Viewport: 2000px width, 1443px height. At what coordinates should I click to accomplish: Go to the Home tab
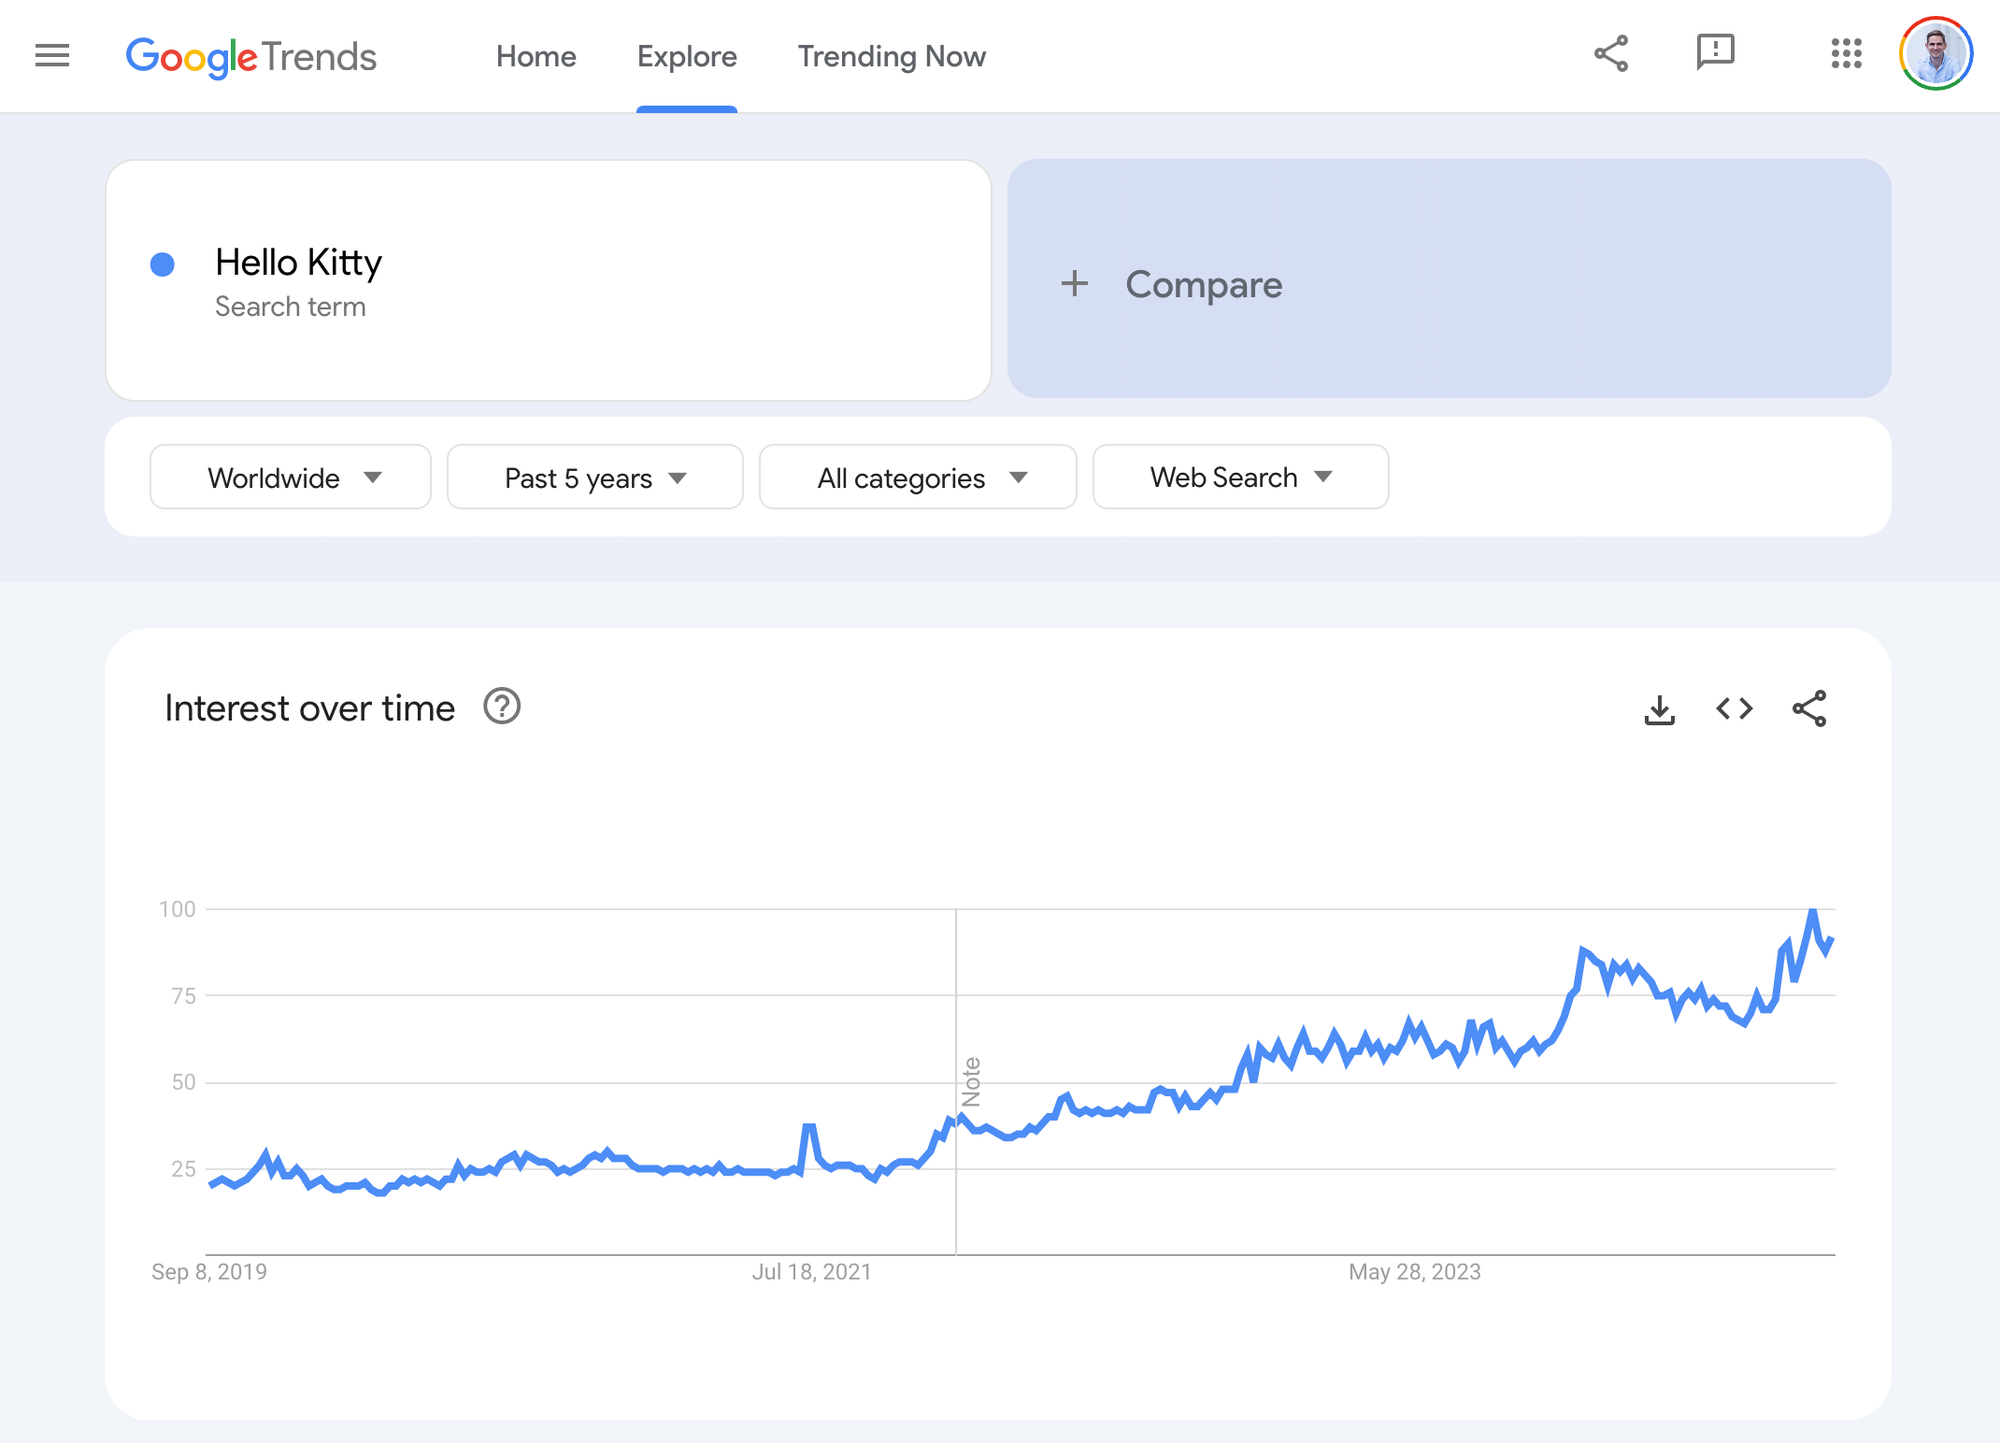coord(536,57)
